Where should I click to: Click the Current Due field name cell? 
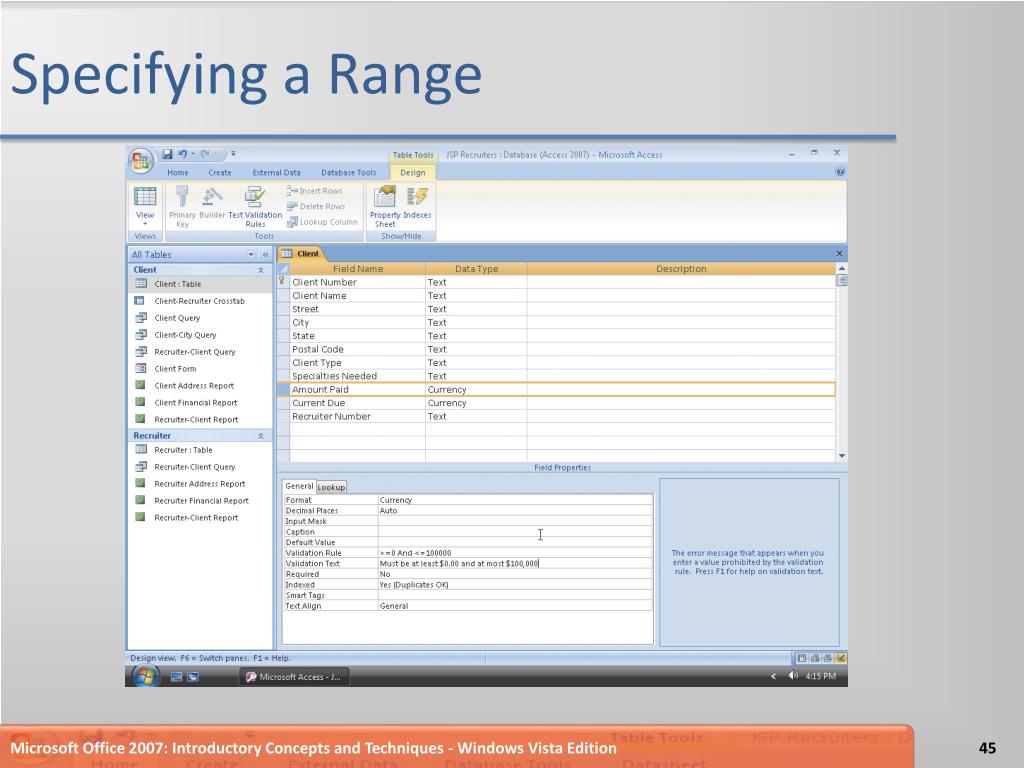[x=358, y=403]
